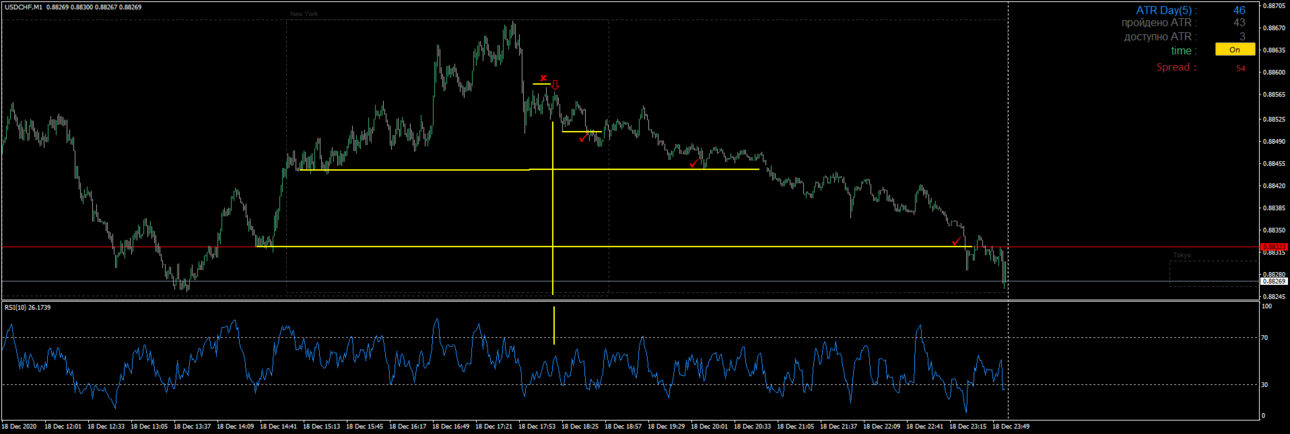Select the red check mark near 20:01

pos(694,162)
